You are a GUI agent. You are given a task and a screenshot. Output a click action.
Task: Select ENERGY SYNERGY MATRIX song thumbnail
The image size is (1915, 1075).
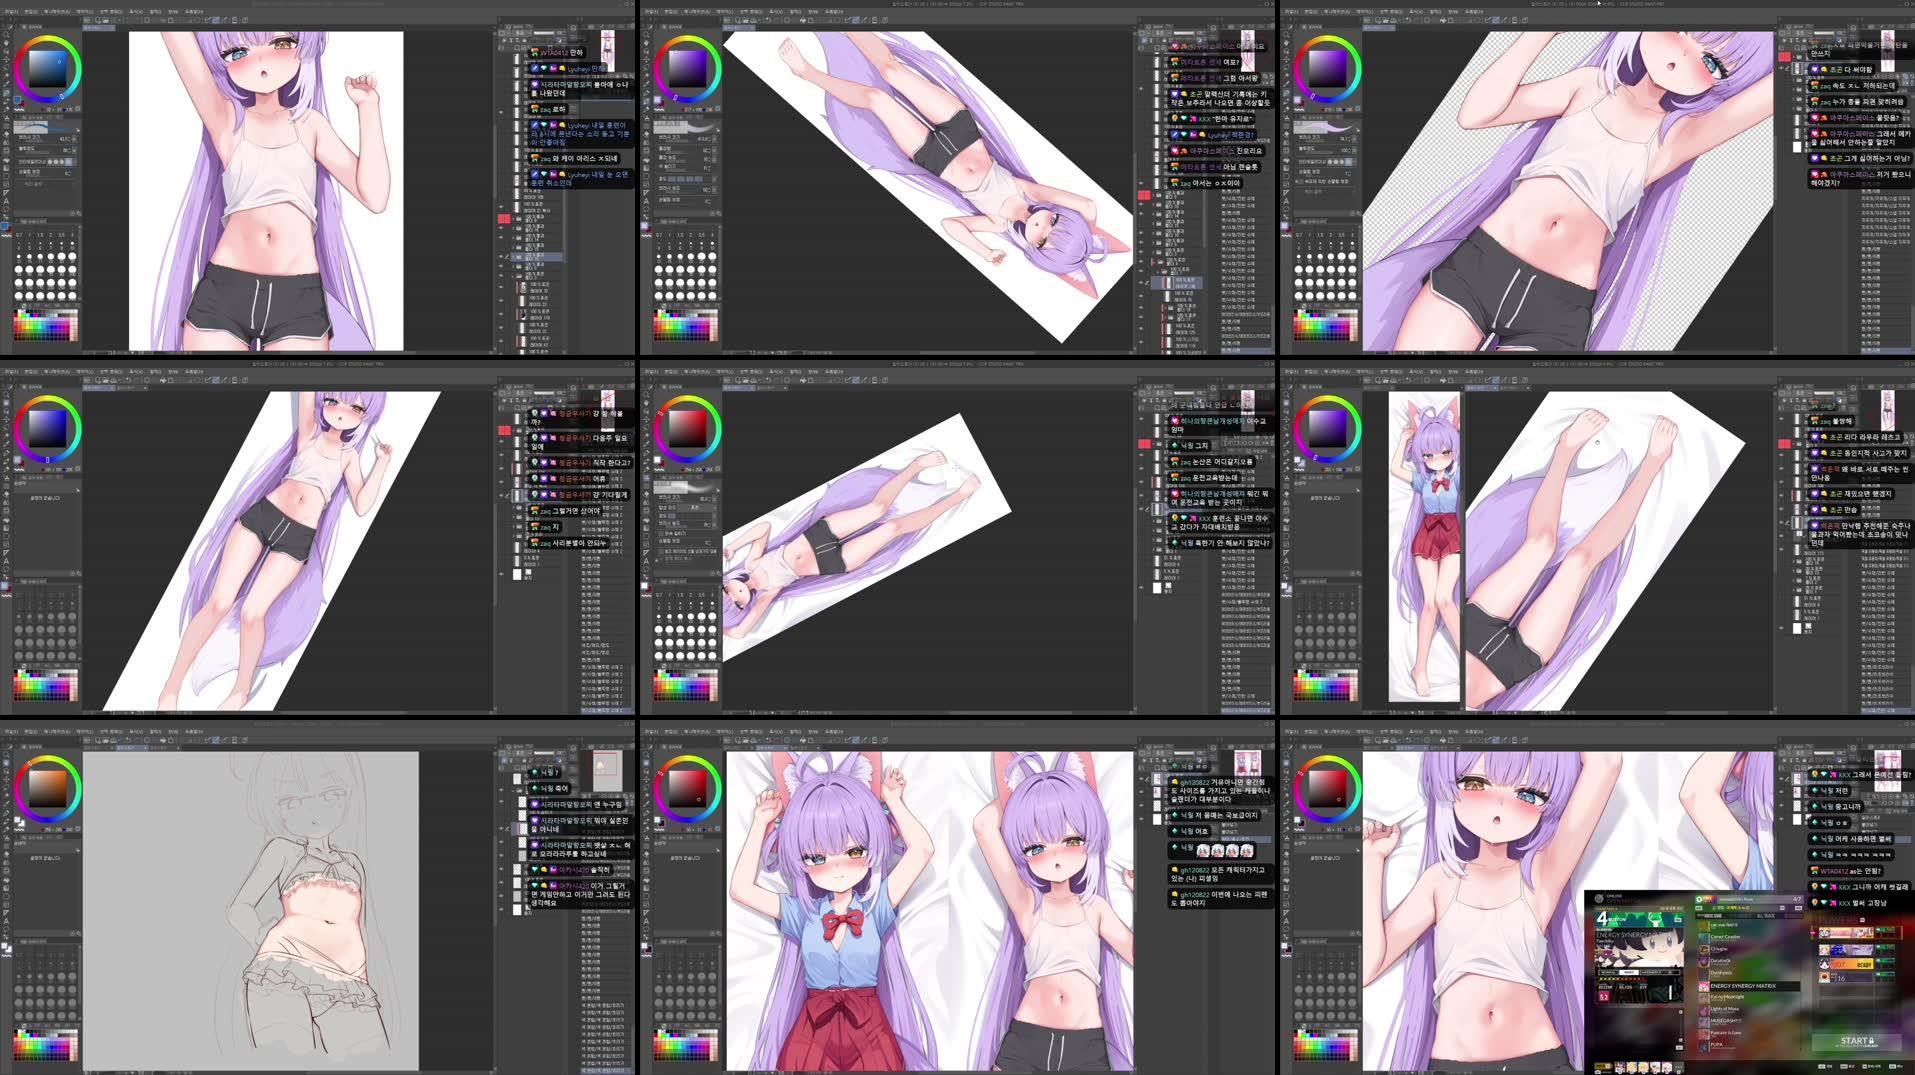tap(1704, 986)
